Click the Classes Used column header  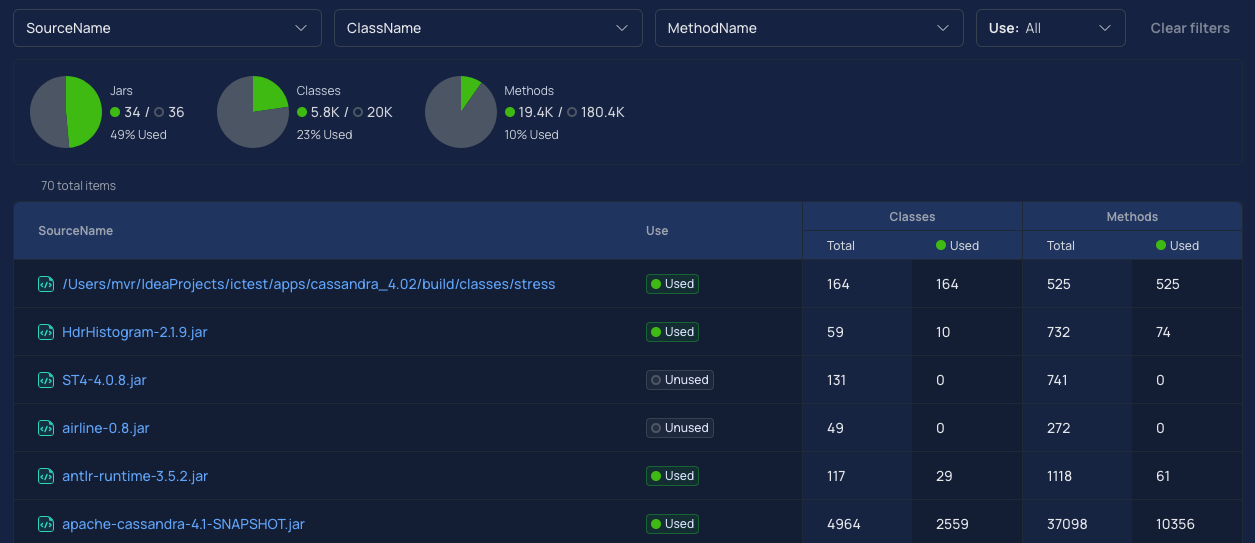coord(957,245)
